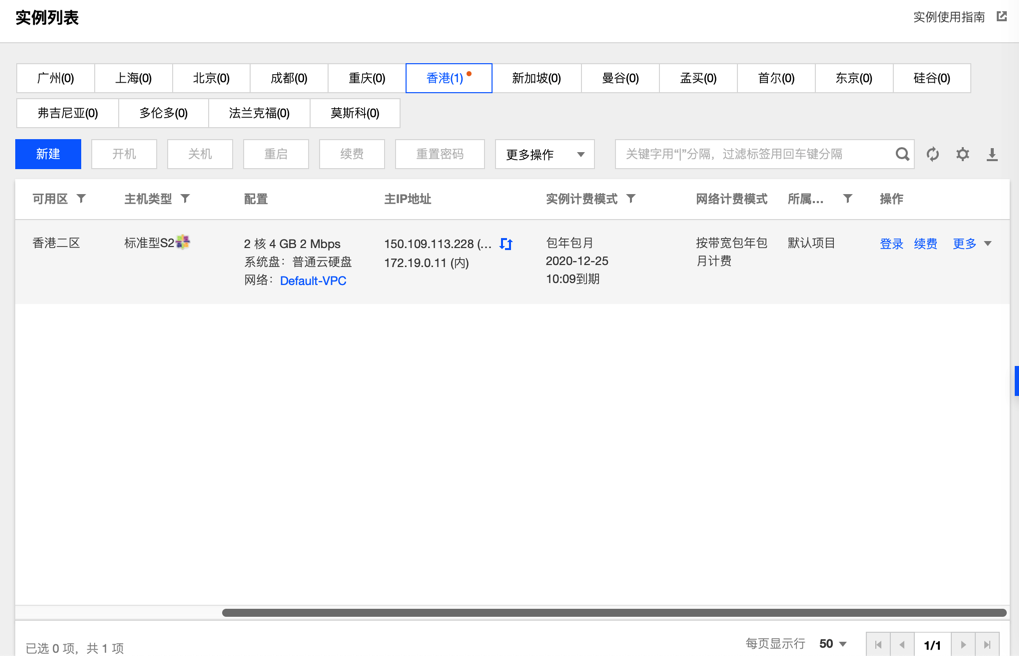Screen dimensions: 1019x656
Task: Click 续费 link in instance row
Action: (x=925, y=244)
